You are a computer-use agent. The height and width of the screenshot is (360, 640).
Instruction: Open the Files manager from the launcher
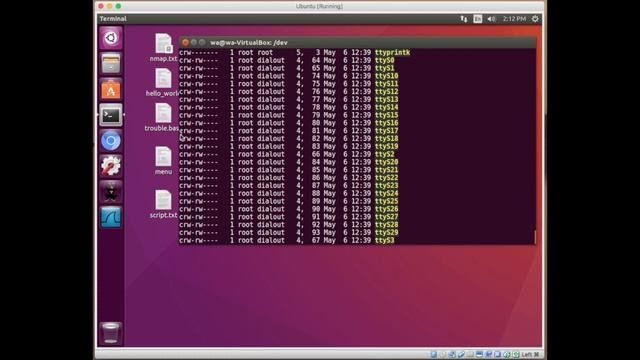click(x=111, y=64)
